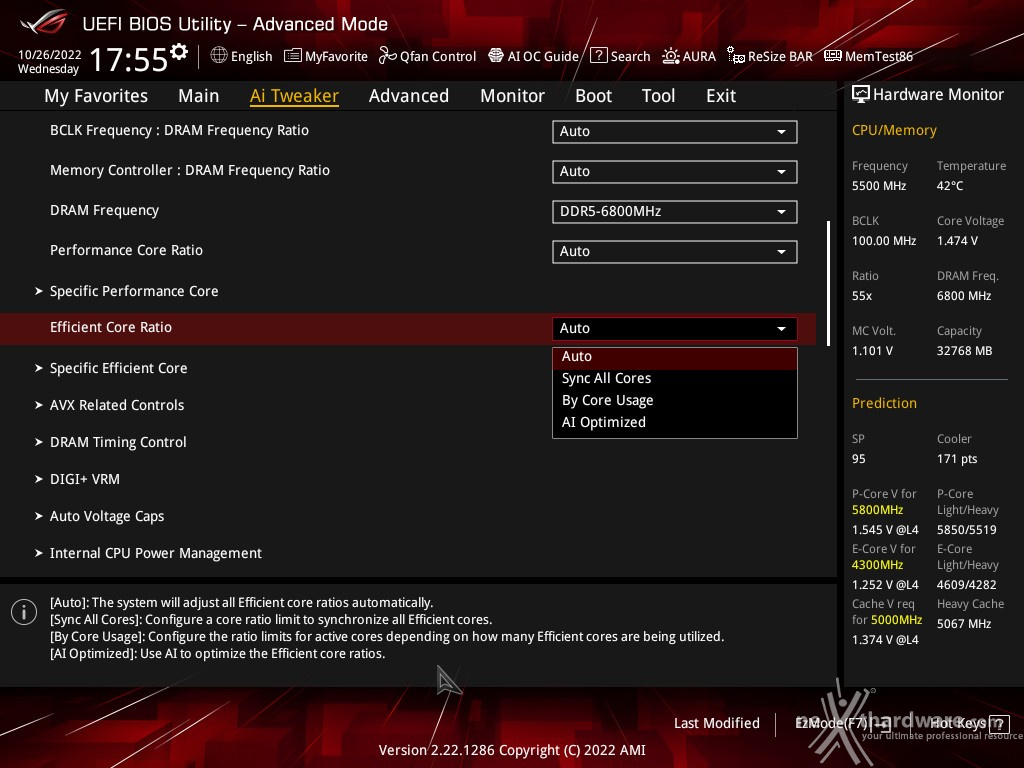Click the ROG logo icon
The height and width of the screenshot is (768, 1024).
(43, 22)
